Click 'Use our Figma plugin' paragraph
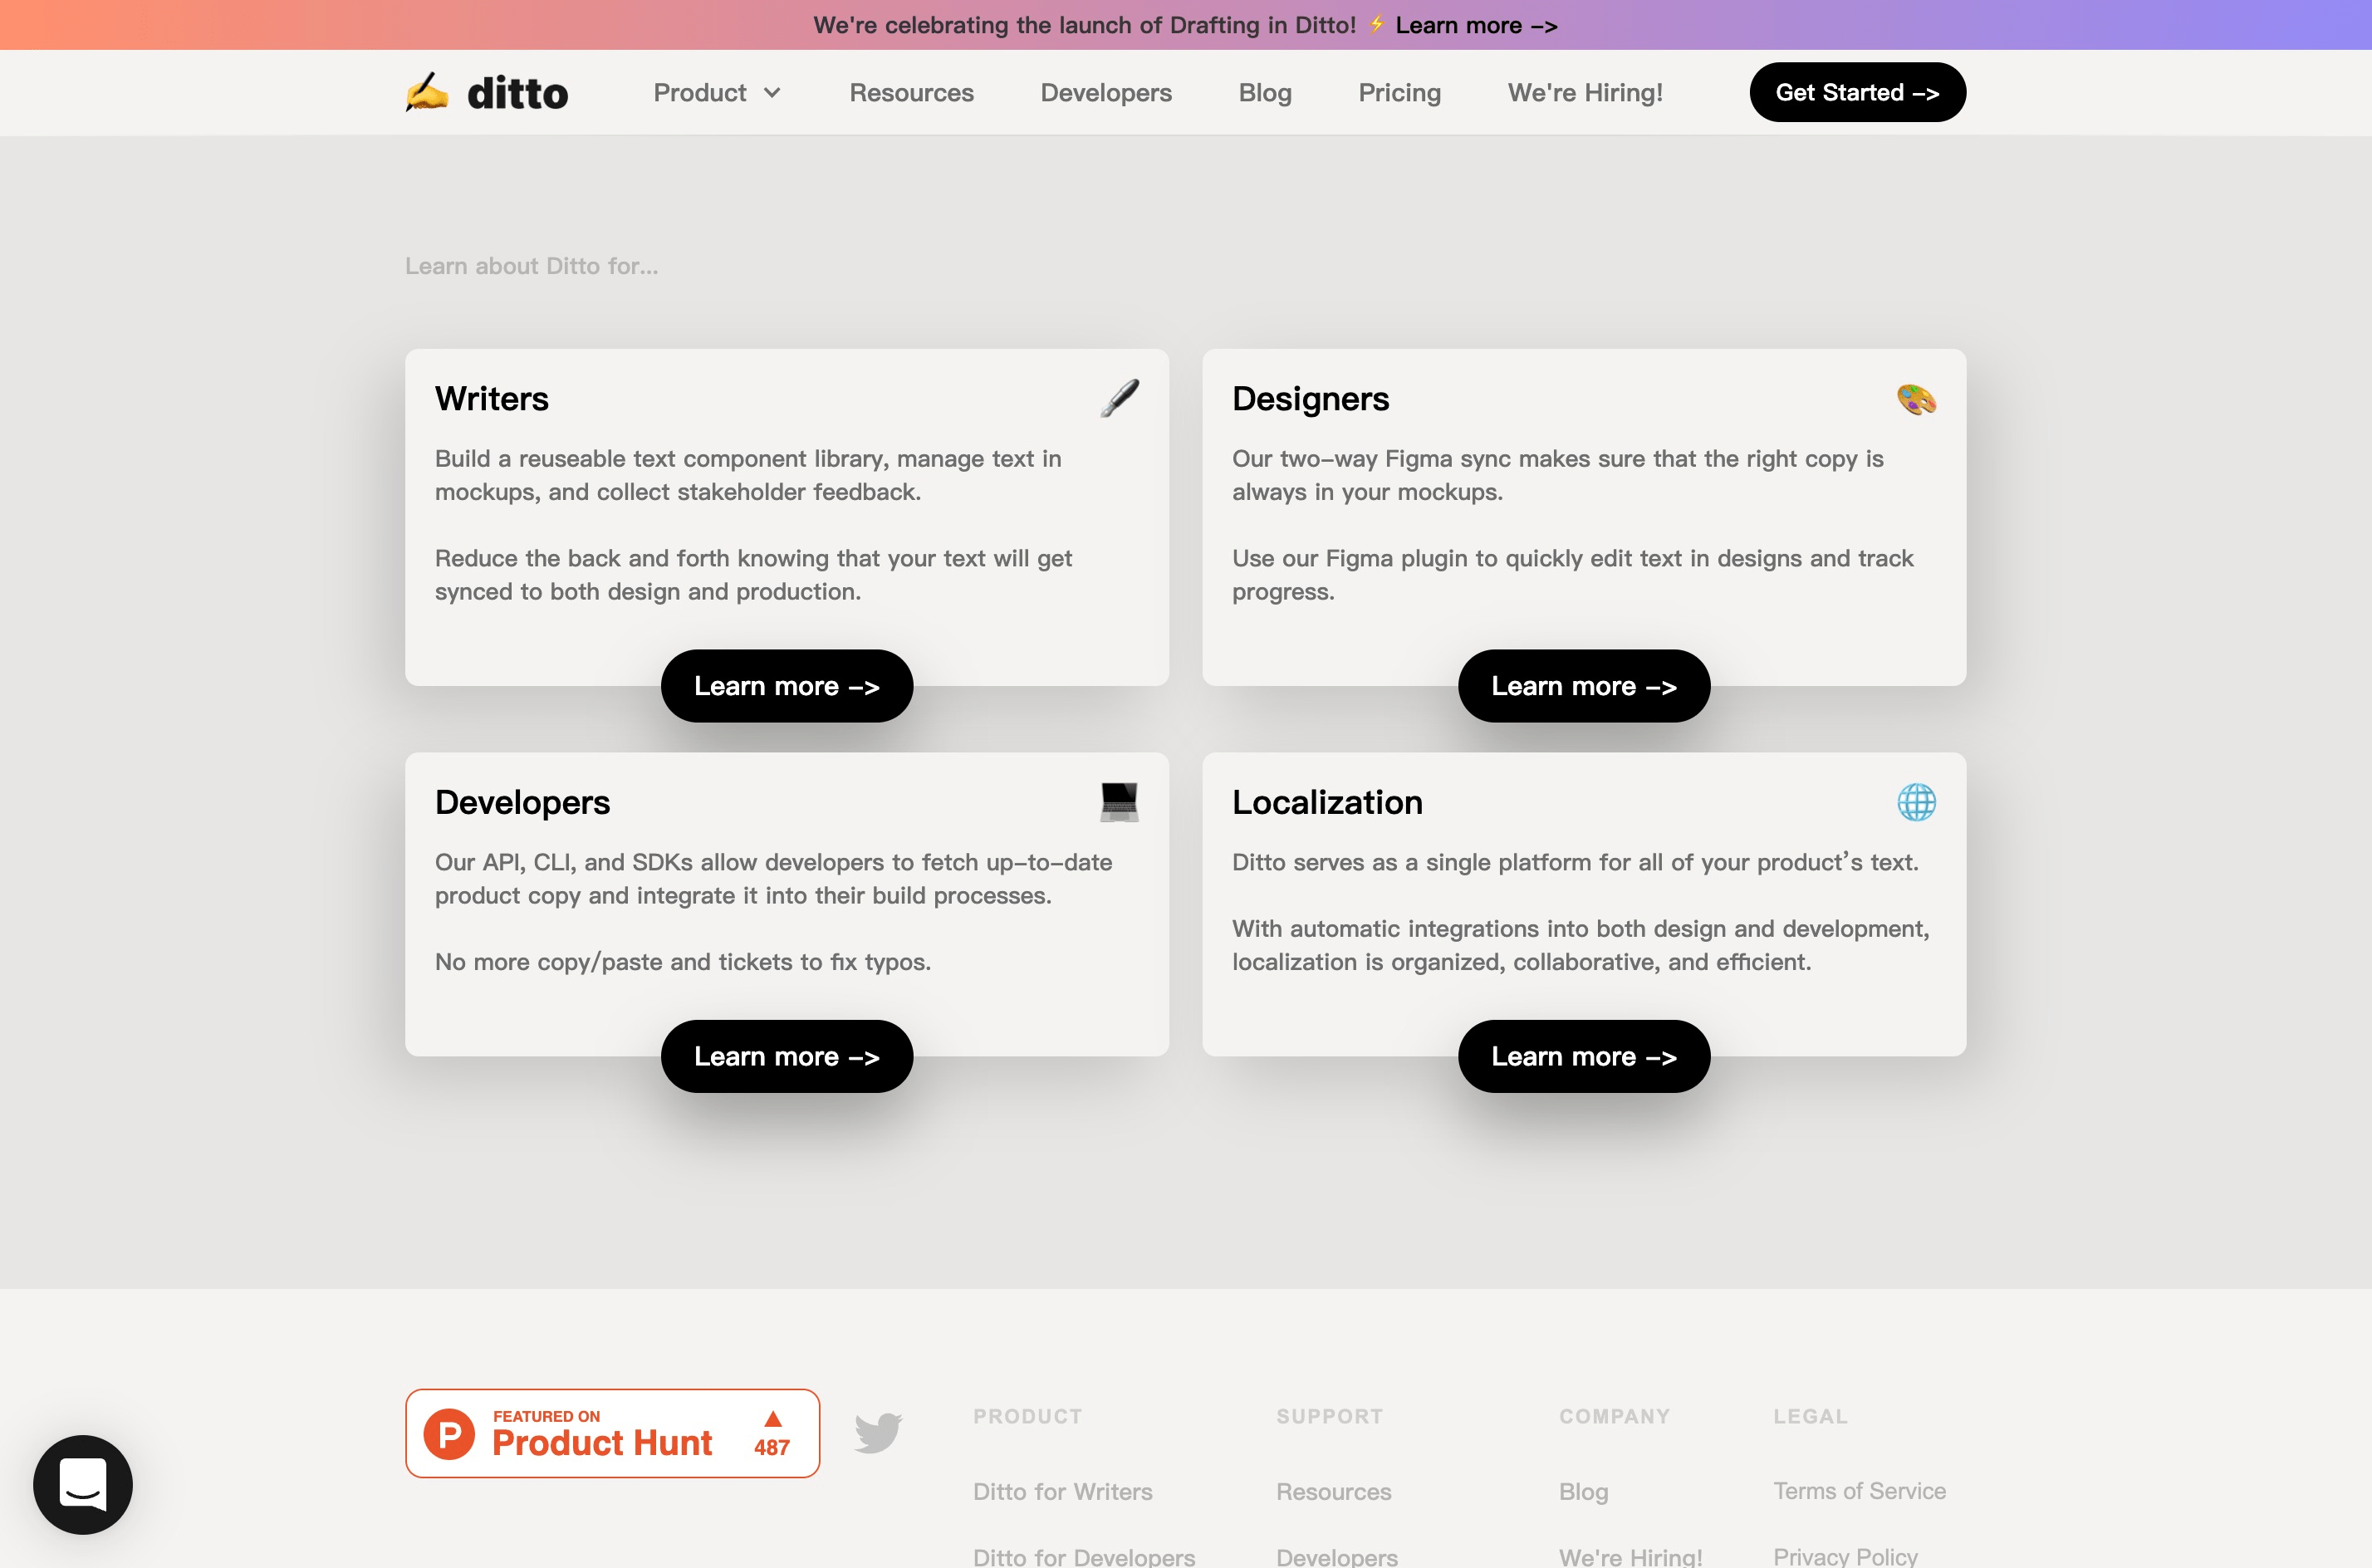The width and height of the screenshot is (2372, 1568). tap(1572, 575)
